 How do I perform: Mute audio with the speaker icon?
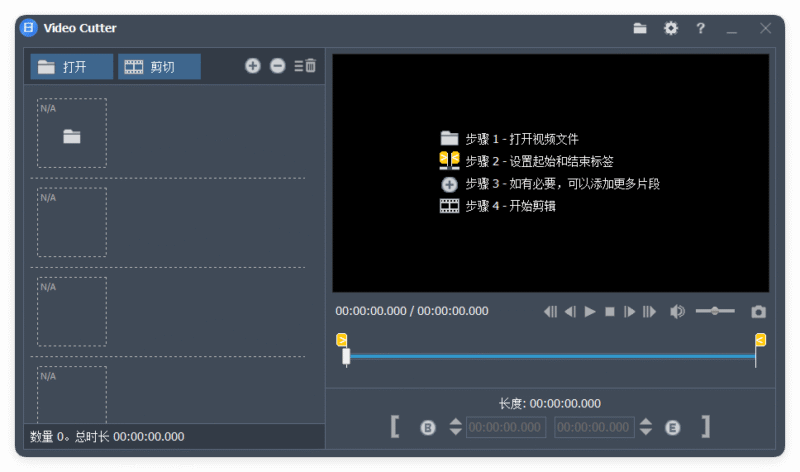677,312
